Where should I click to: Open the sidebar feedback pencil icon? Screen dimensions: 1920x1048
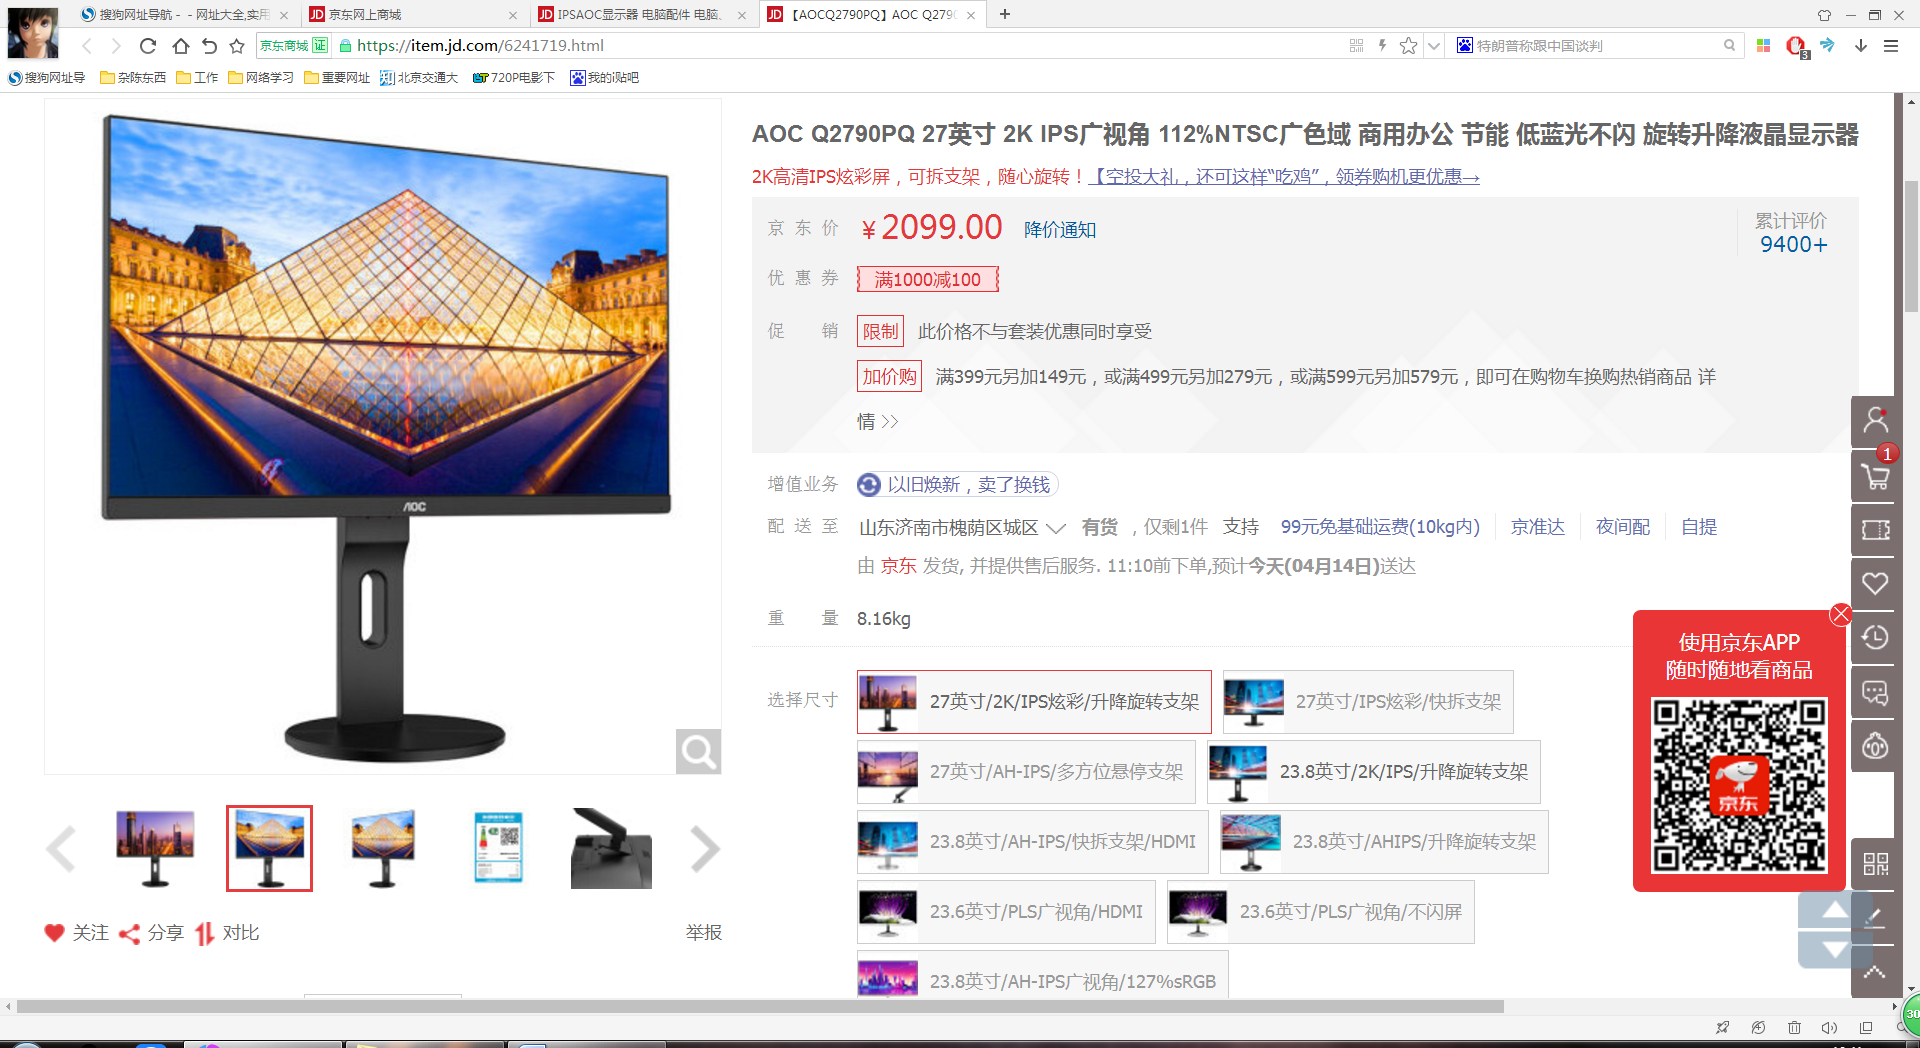click(1875, 916)
